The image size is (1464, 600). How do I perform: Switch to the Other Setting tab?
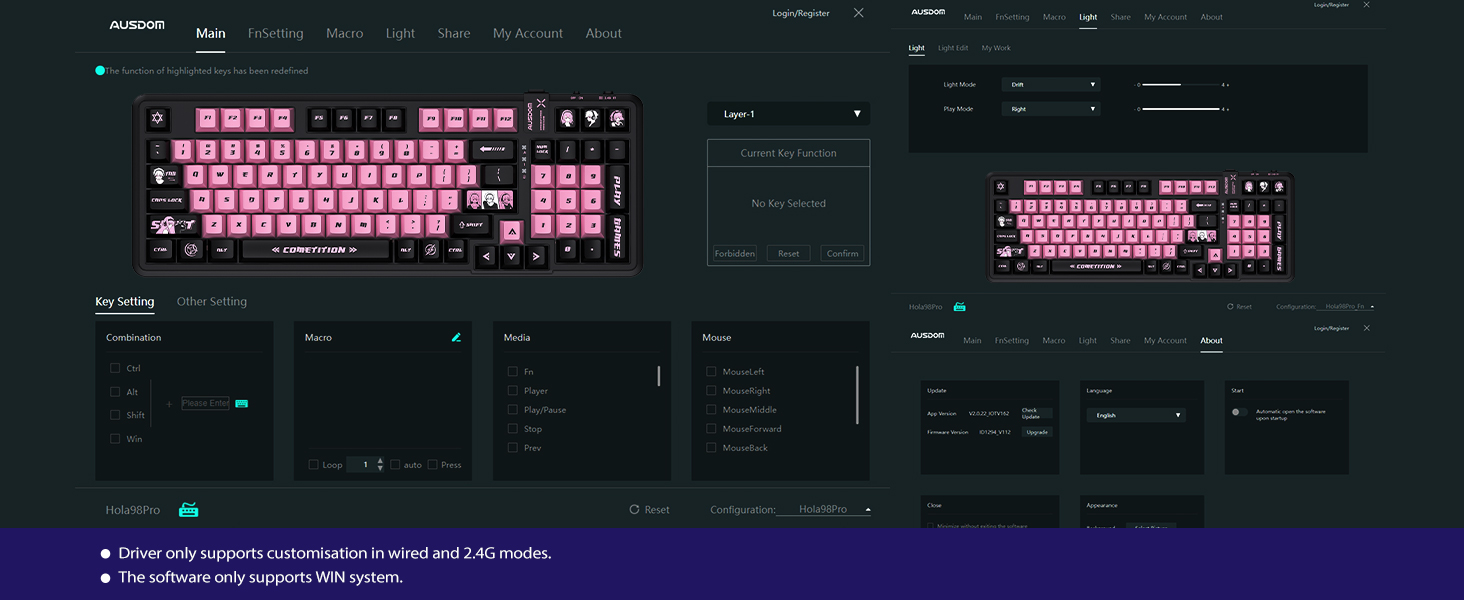(x=212, y=301)
